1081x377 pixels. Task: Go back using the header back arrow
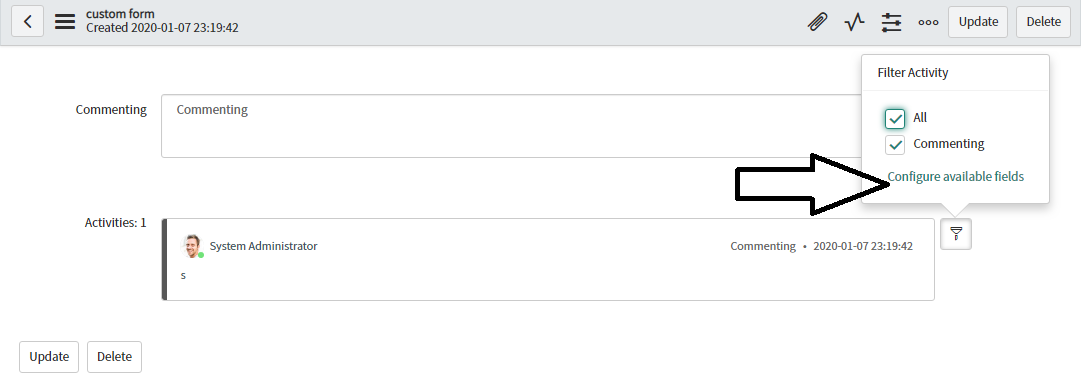(x=28, y=21)
